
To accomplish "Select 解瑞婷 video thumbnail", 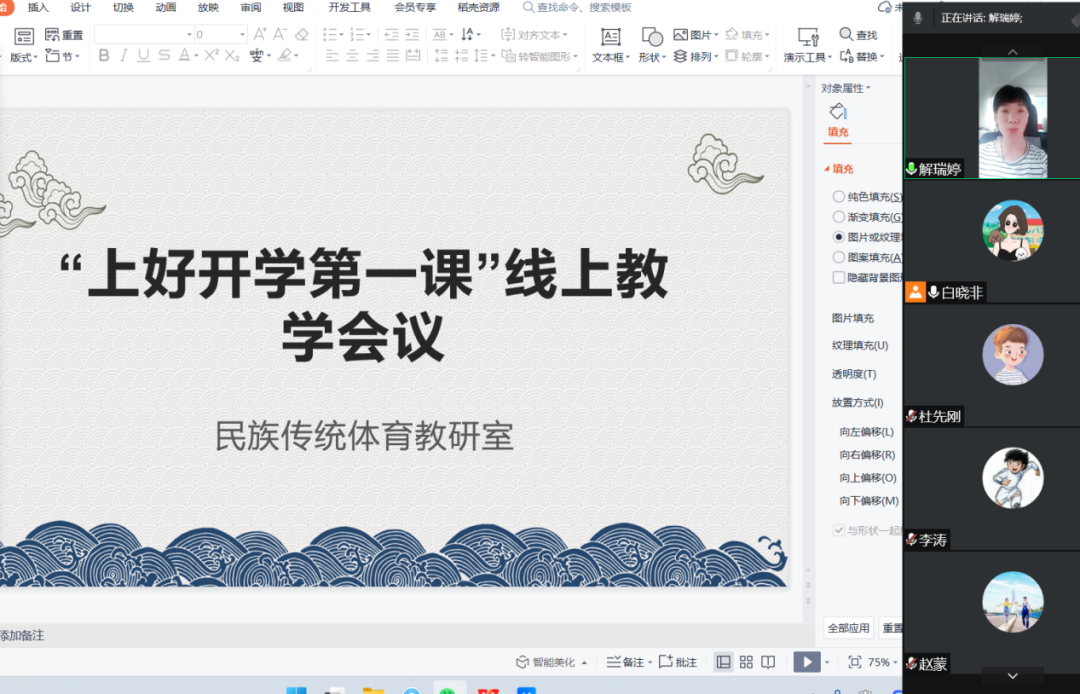I will click(992, 118).
